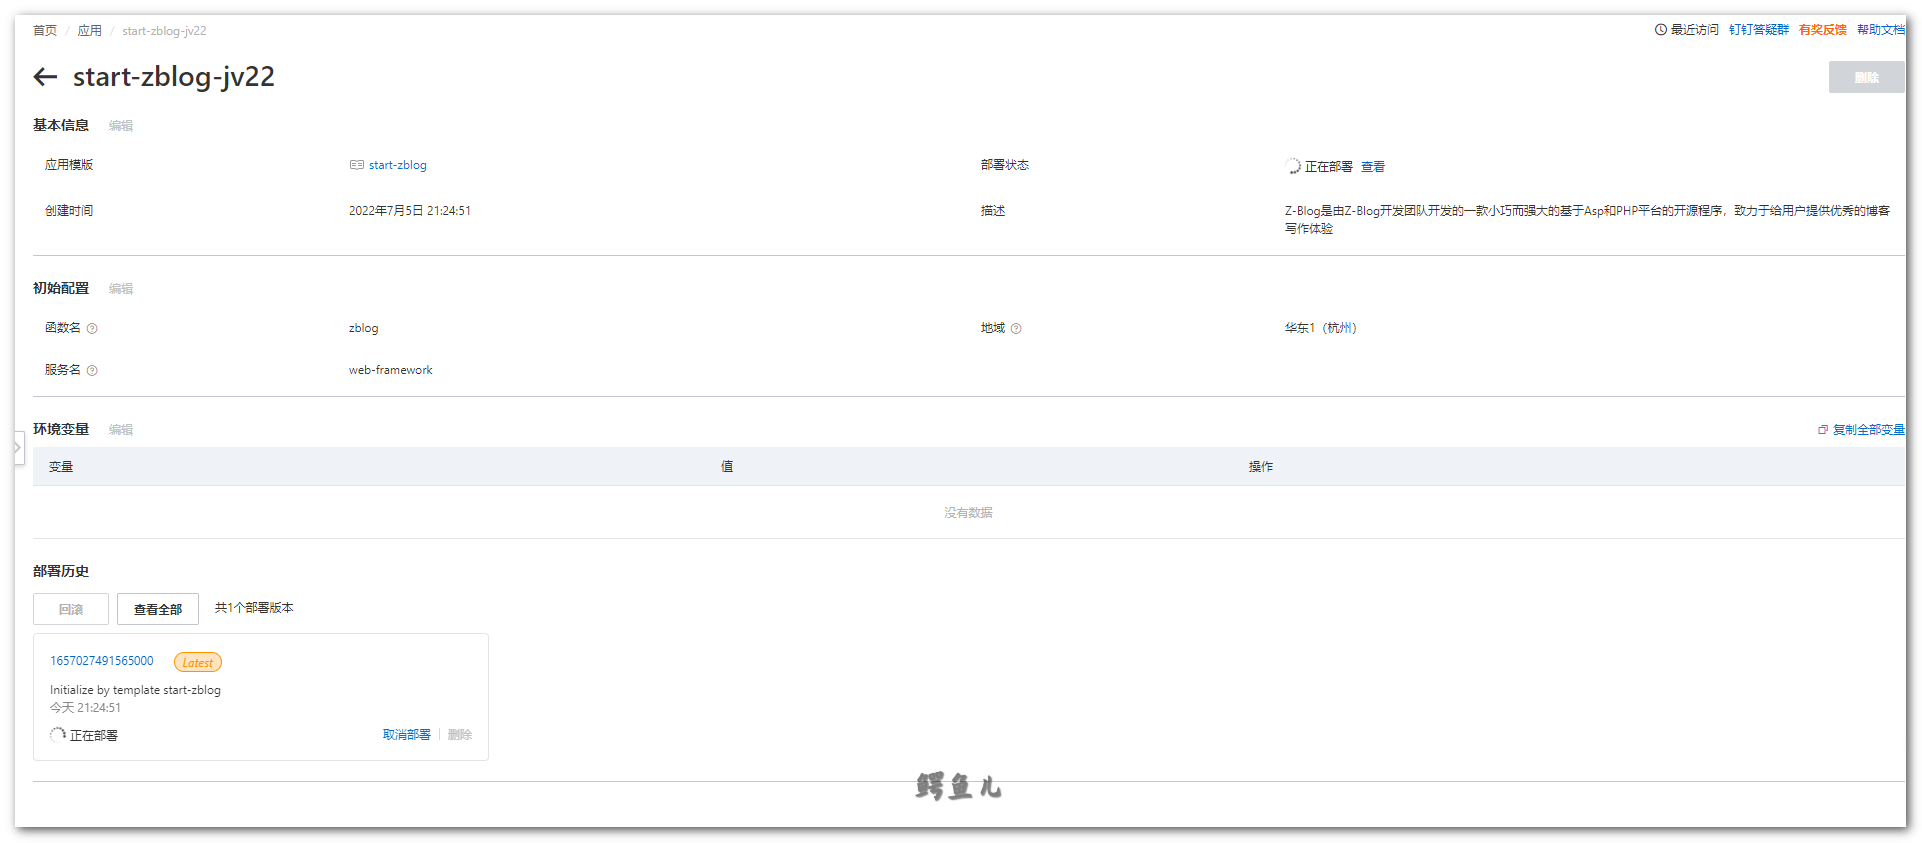Image resolution: width=1922 pixels, height=843 pixels.
Task: Click creation time 2022年7月5日 21:24:51
Action: click(410, 211)
